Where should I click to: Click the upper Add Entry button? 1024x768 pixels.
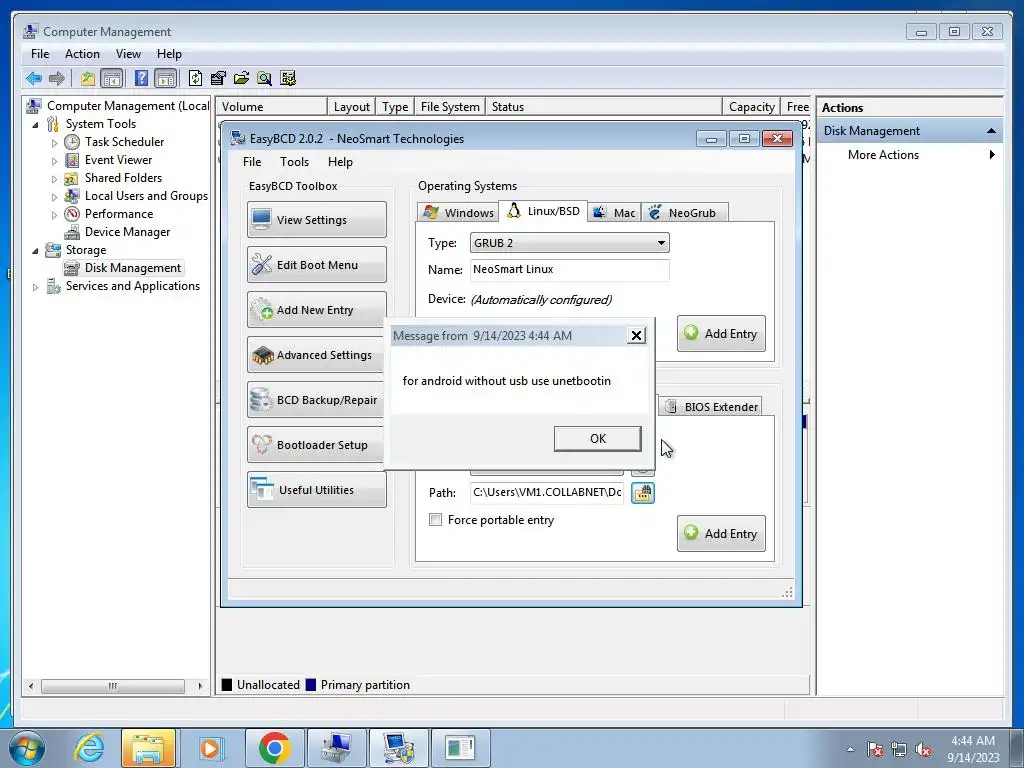(x=721, y=334)
